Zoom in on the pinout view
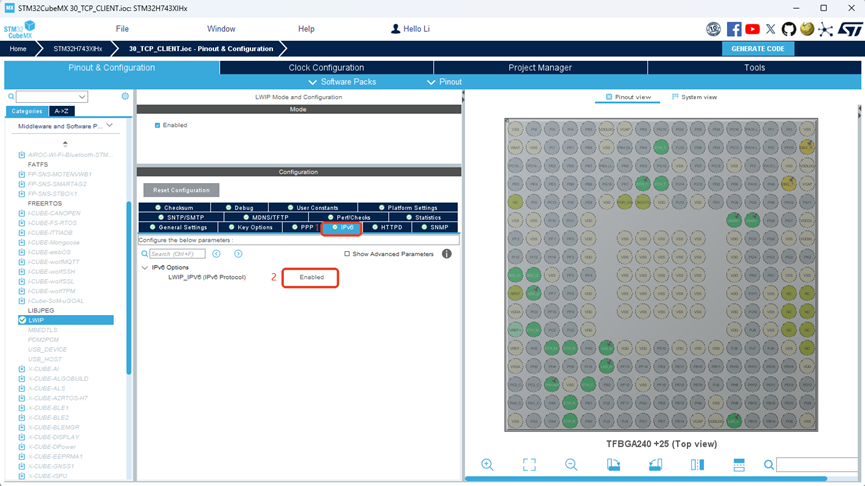Image resolution: width=865 pixels, height=486 pixels. [x=487, y=464]
